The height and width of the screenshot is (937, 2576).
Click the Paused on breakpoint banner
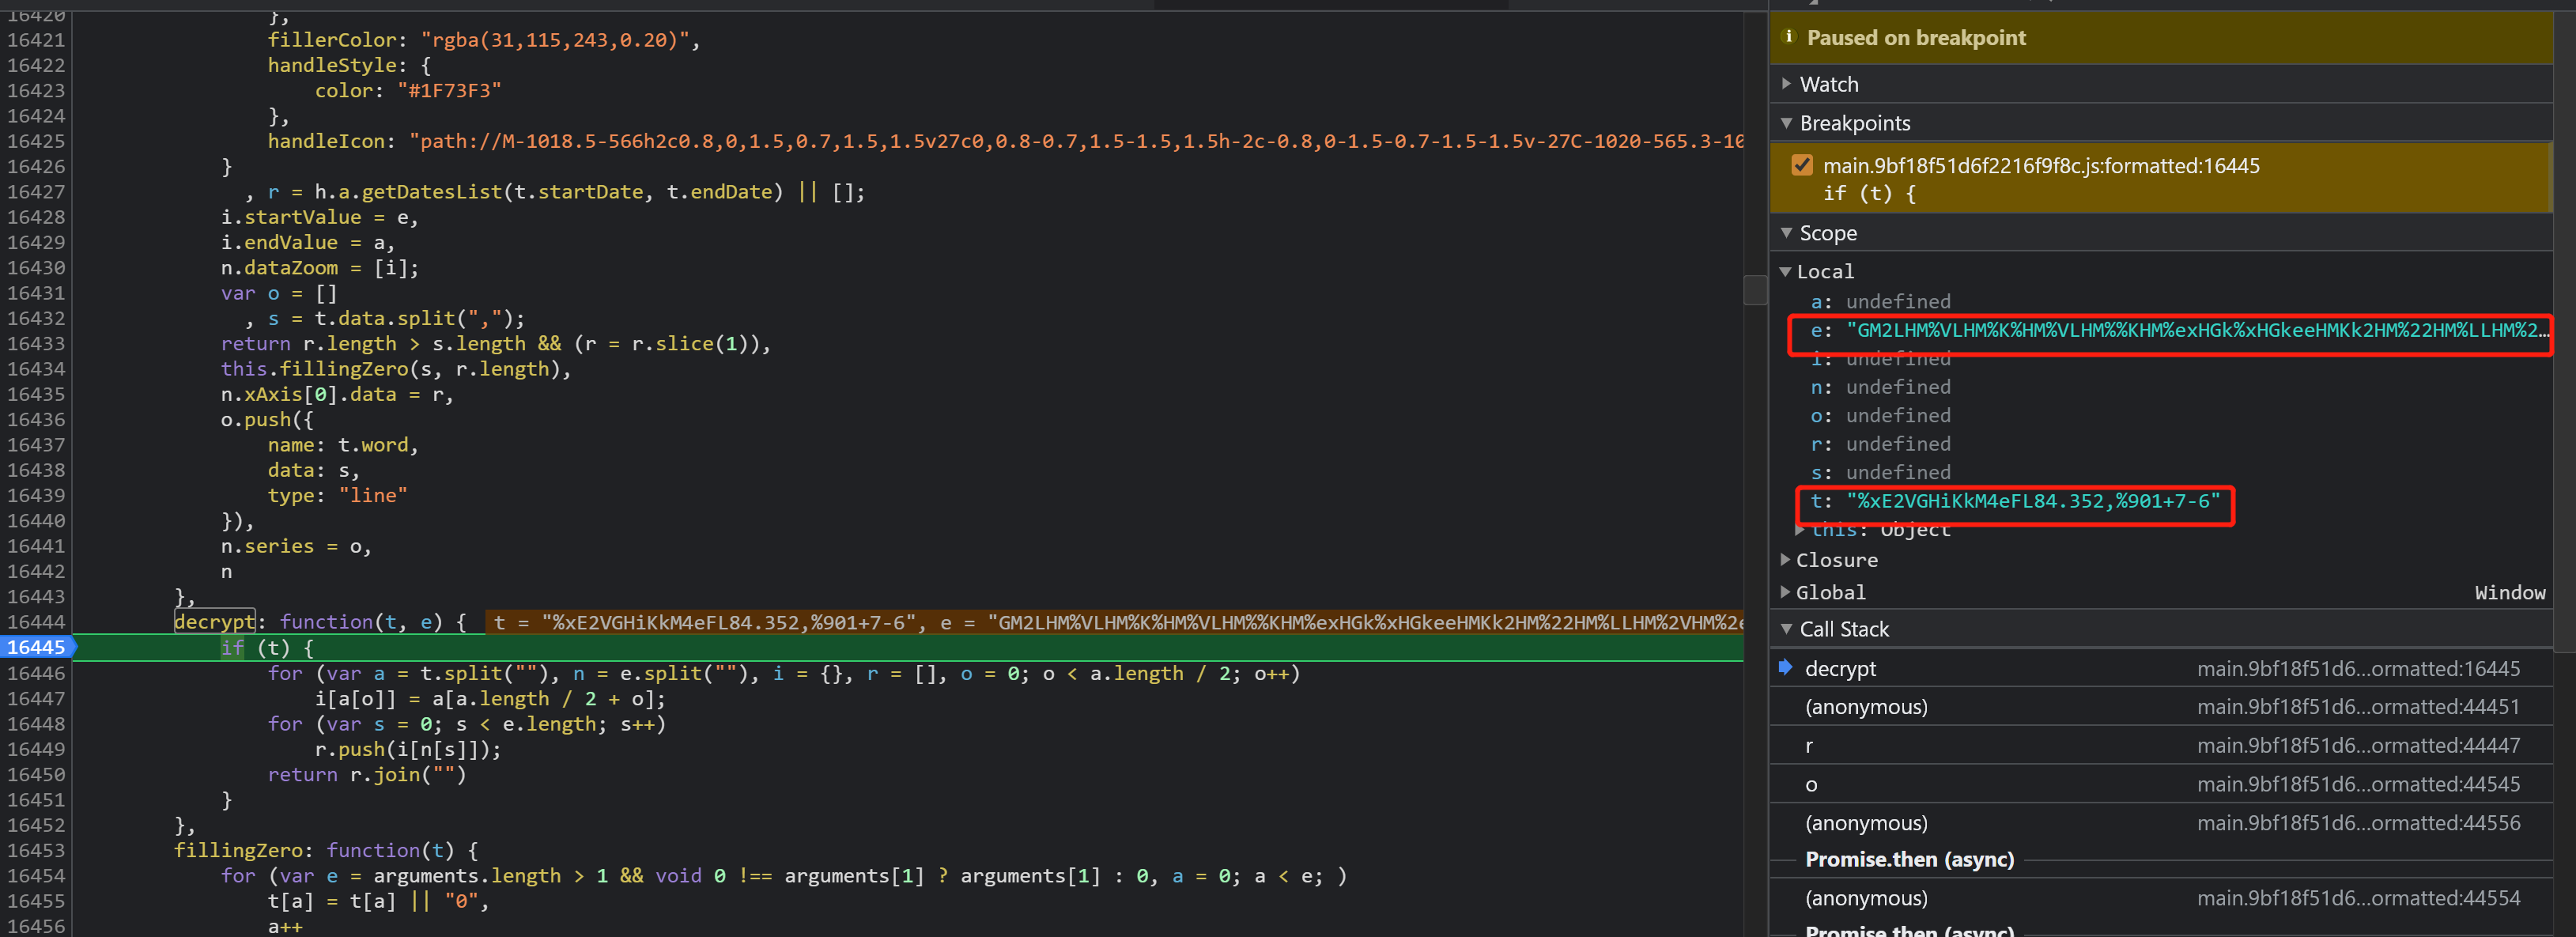tap(2161, 38)
